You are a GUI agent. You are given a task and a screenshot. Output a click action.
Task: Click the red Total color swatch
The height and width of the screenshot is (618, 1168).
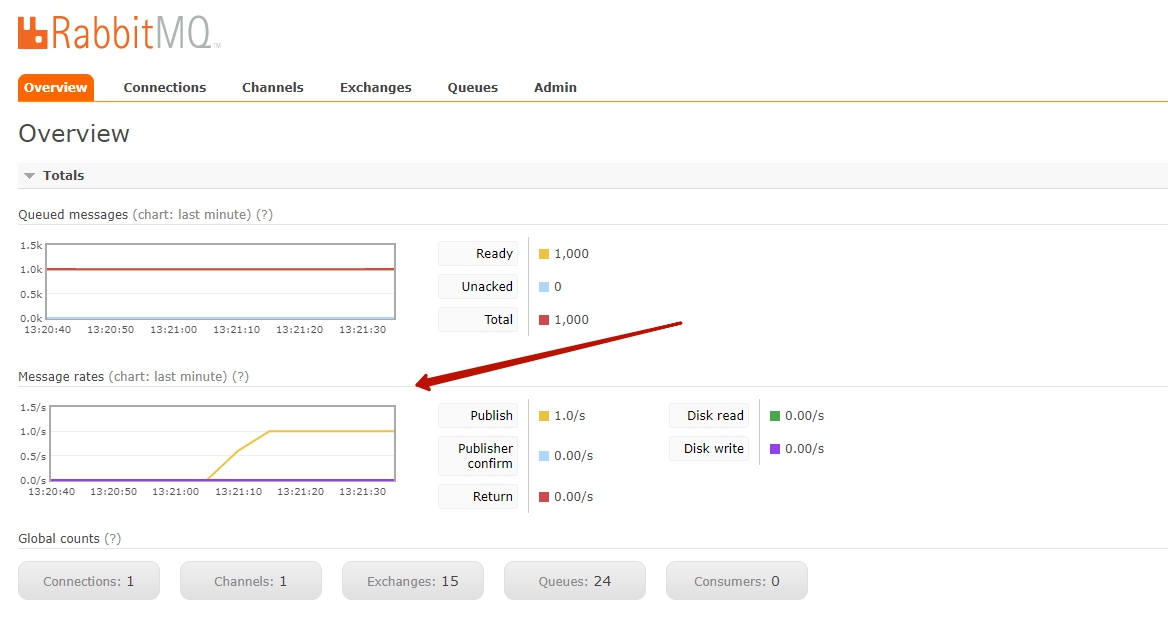click(x=544, y=319)
